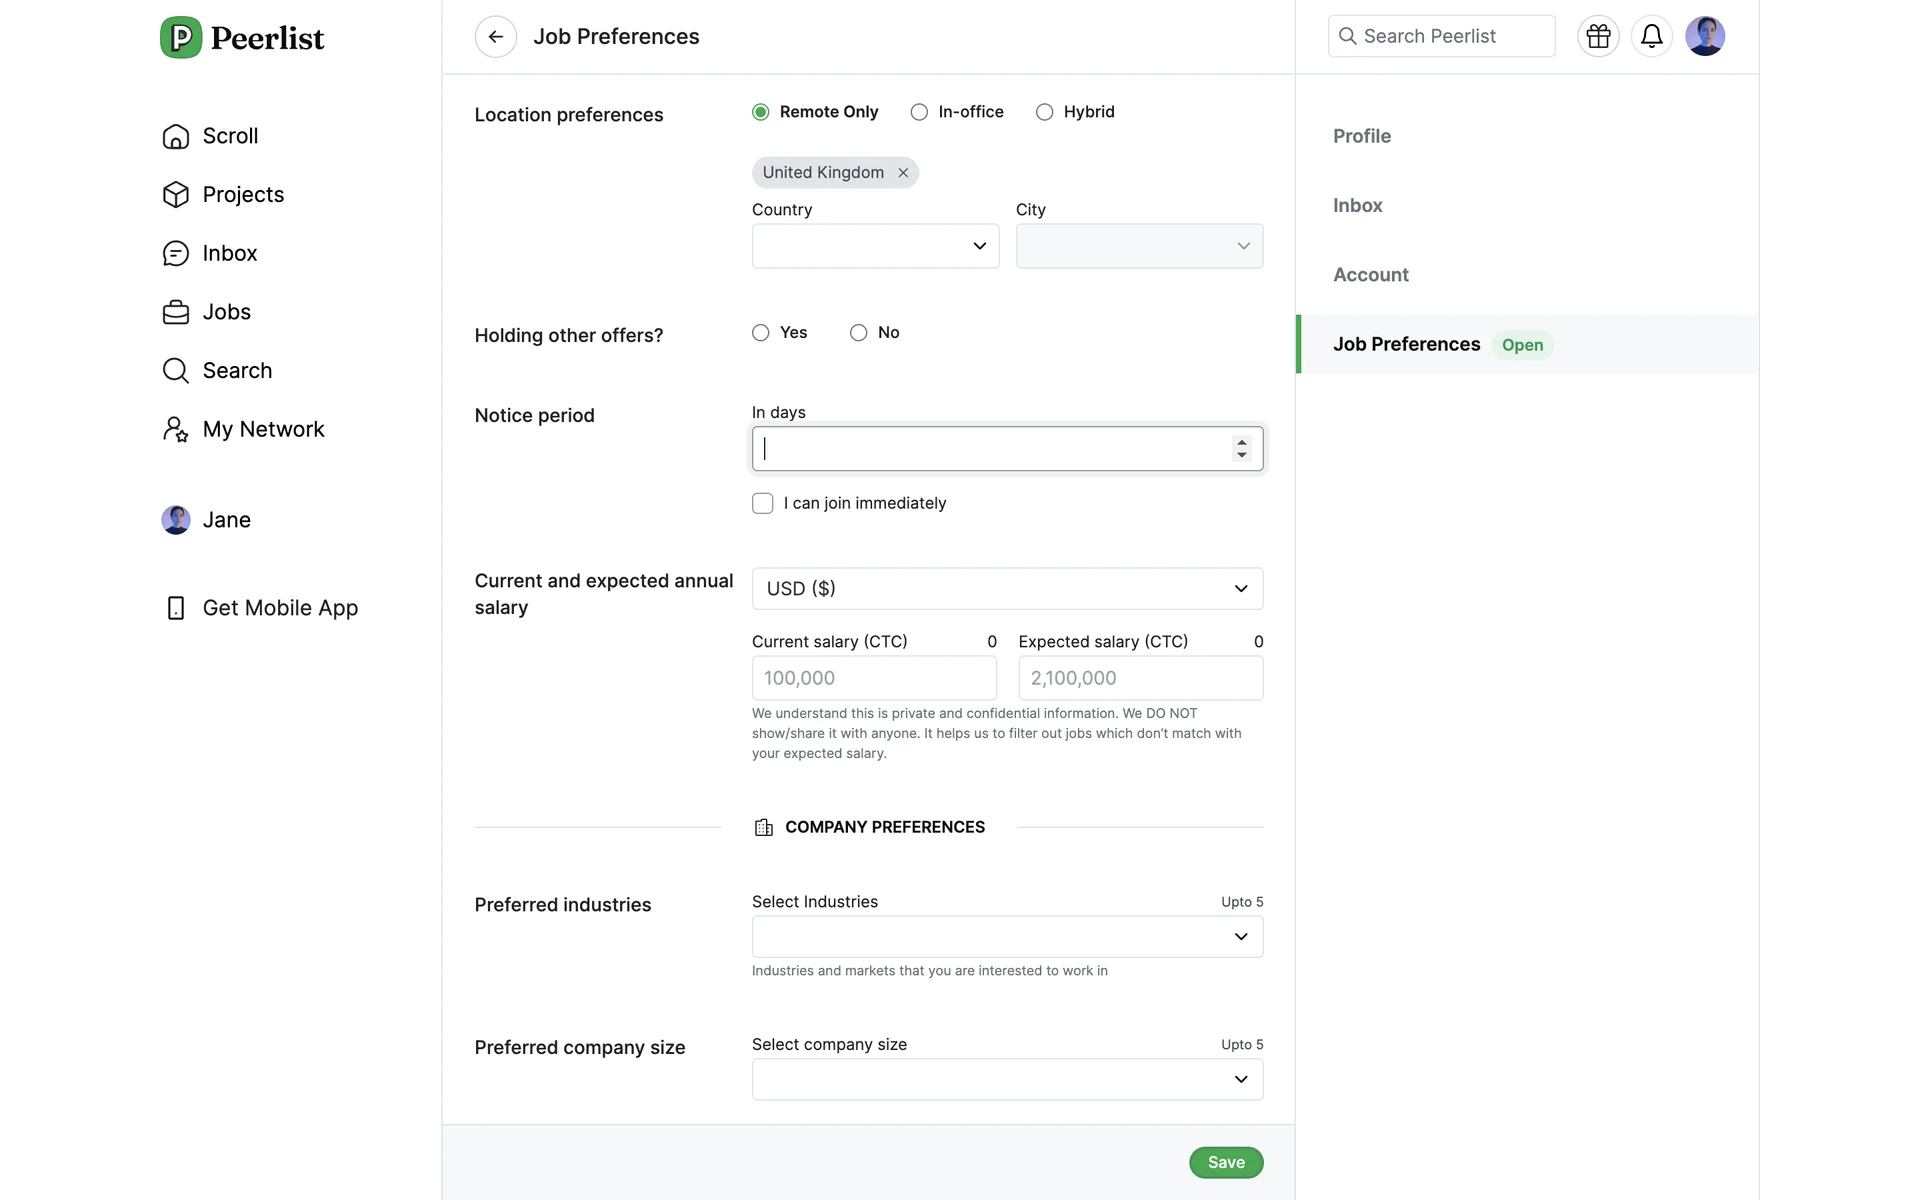
Task: Choose Yes for holding other offers
Action: (761, 333)
